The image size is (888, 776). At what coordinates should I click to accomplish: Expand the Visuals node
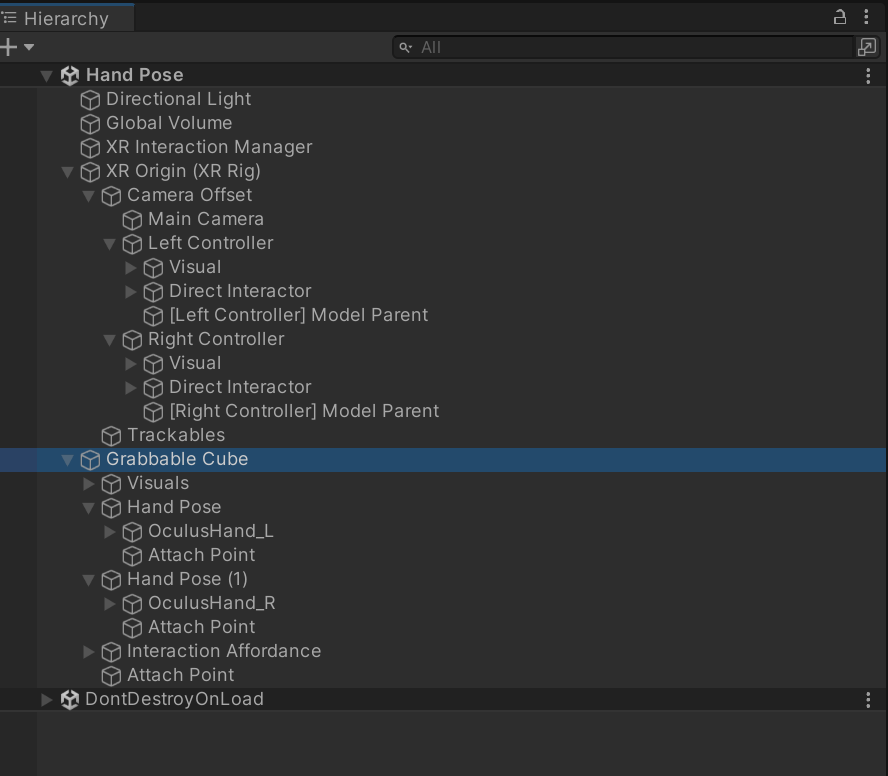click(x=88, y=484)
